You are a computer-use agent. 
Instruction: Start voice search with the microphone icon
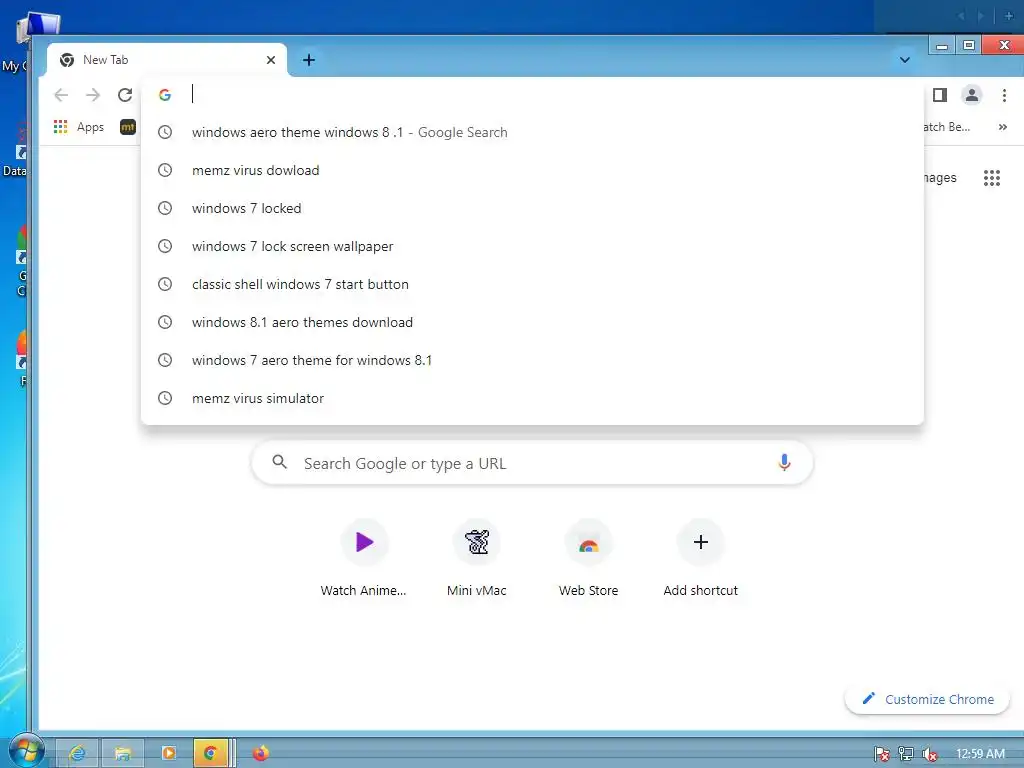click(x=784, y=463)
